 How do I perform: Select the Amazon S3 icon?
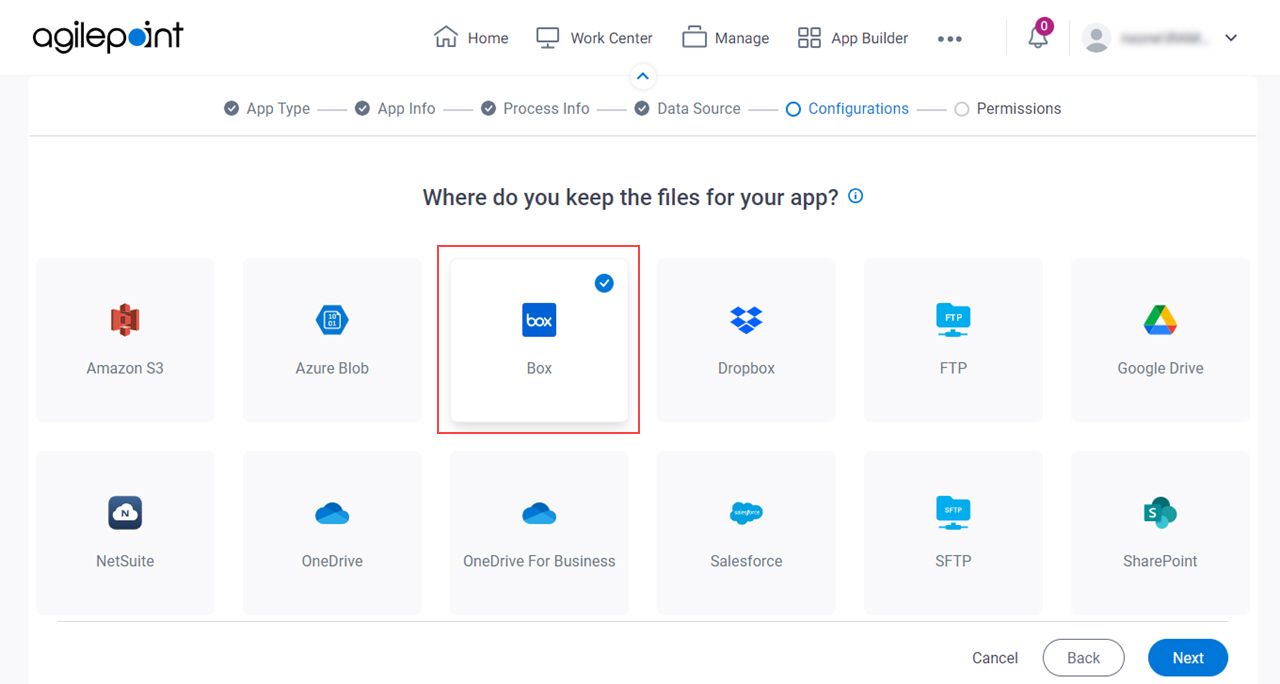(x=125, y=320)
